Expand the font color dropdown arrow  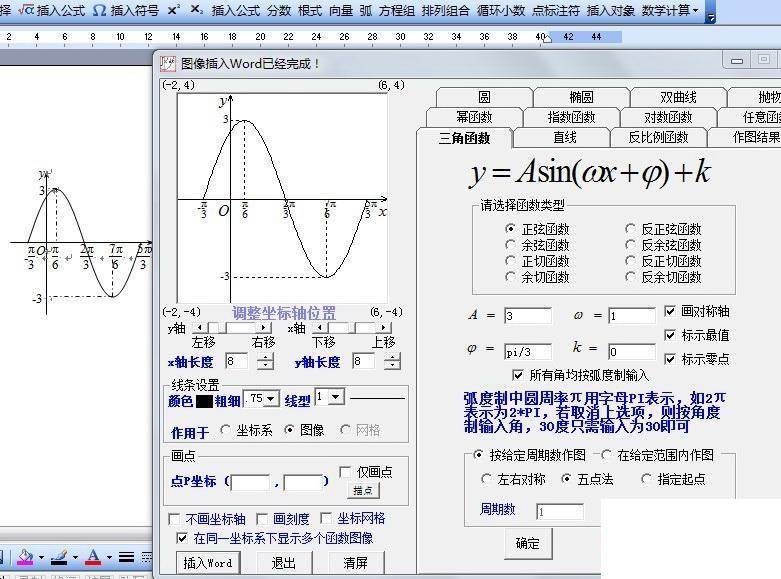[109, 557]
